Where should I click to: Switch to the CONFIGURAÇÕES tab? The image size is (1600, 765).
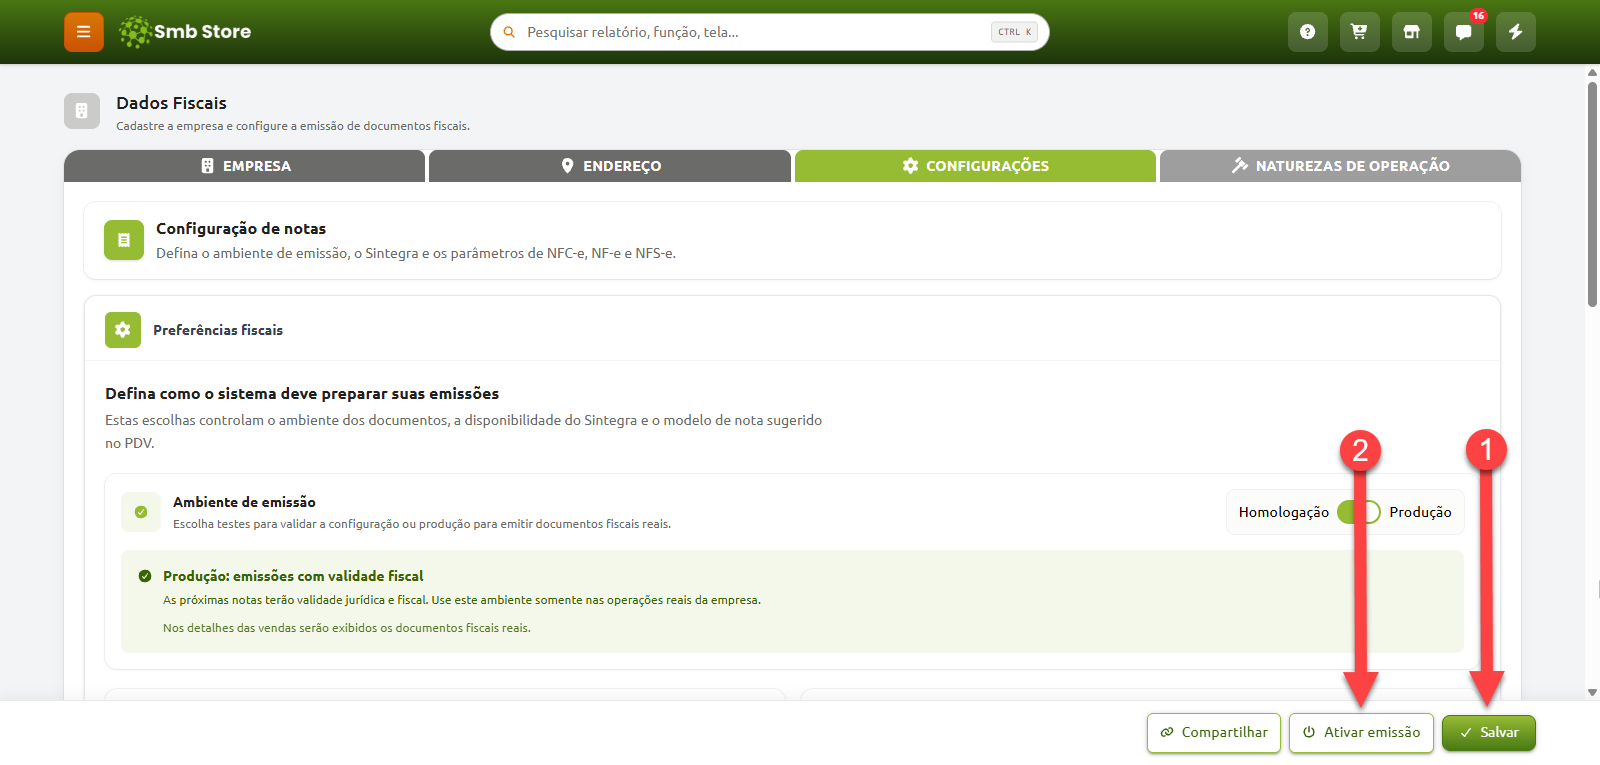pyautogui.click(x=975, y=166)
